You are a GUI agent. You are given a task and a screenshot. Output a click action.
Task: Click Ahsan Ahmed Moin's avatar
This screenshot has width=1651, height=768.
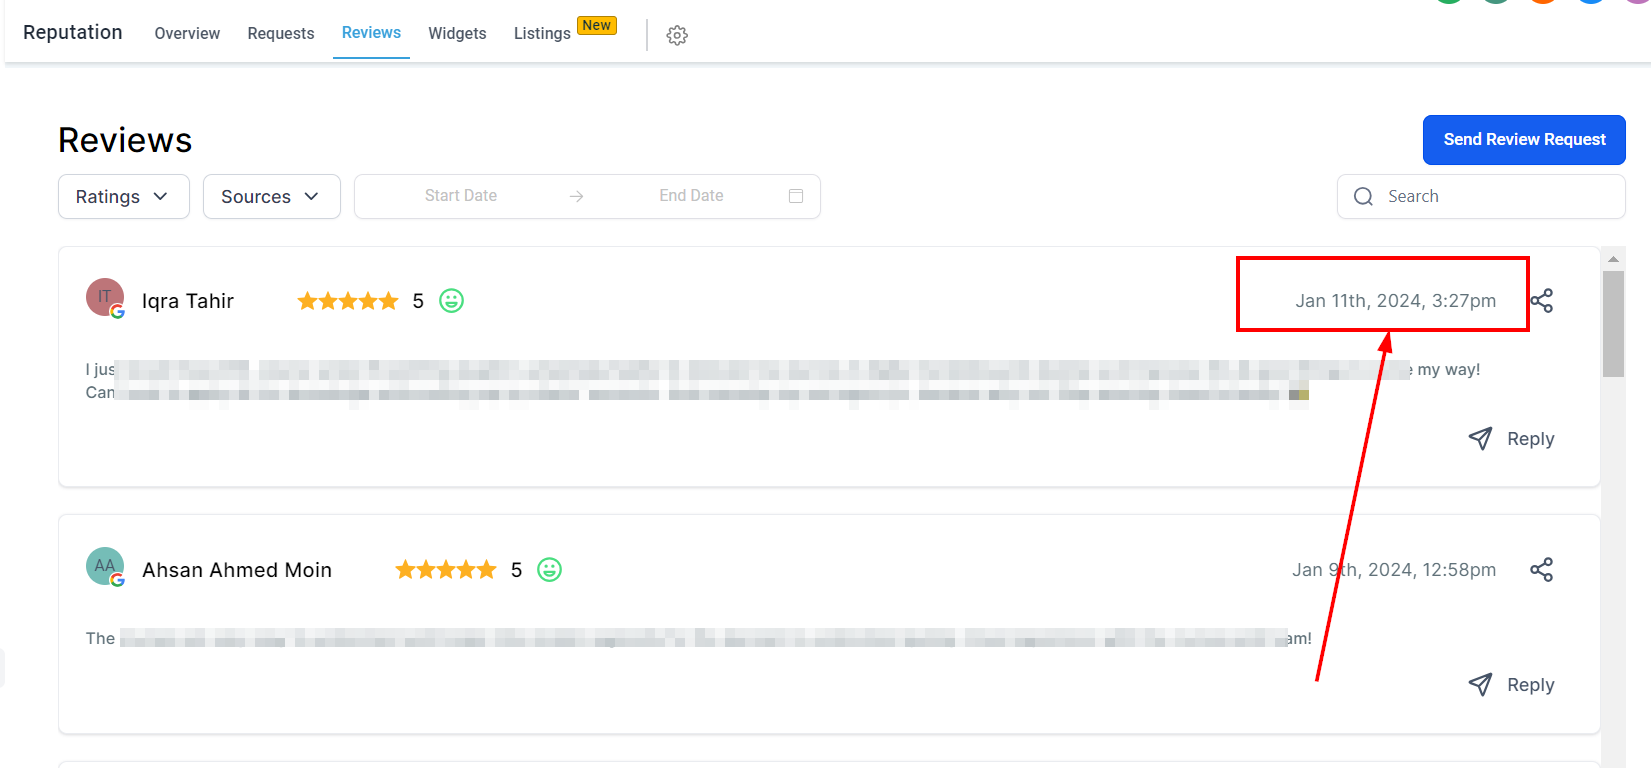(105, 566)
